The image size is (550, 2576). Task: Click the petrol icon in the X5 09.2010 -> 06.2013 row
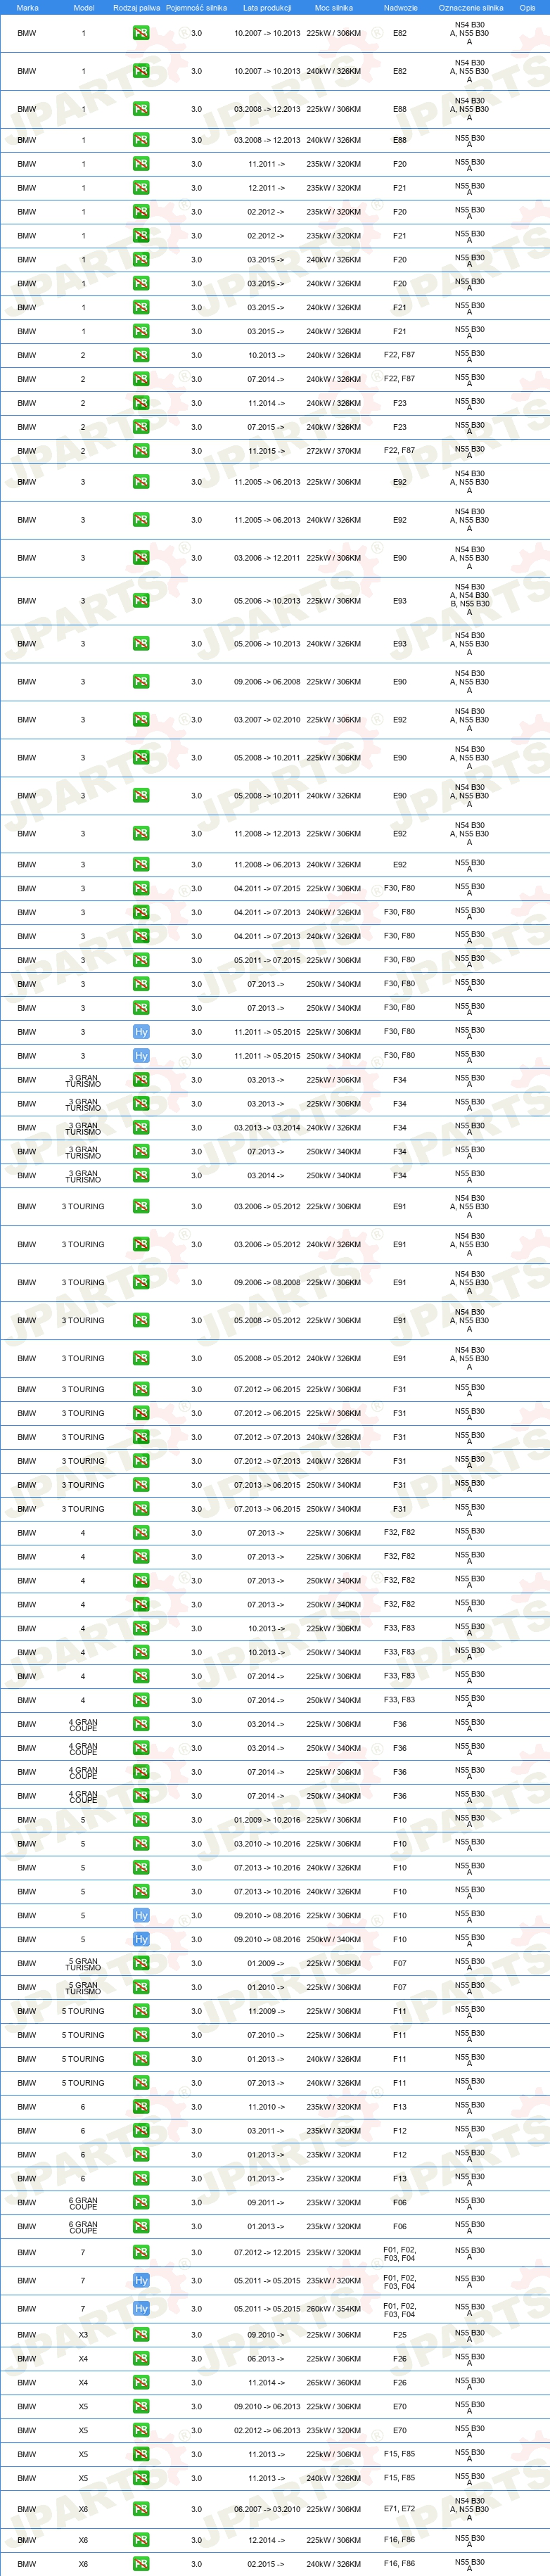tap(141, 2407)
